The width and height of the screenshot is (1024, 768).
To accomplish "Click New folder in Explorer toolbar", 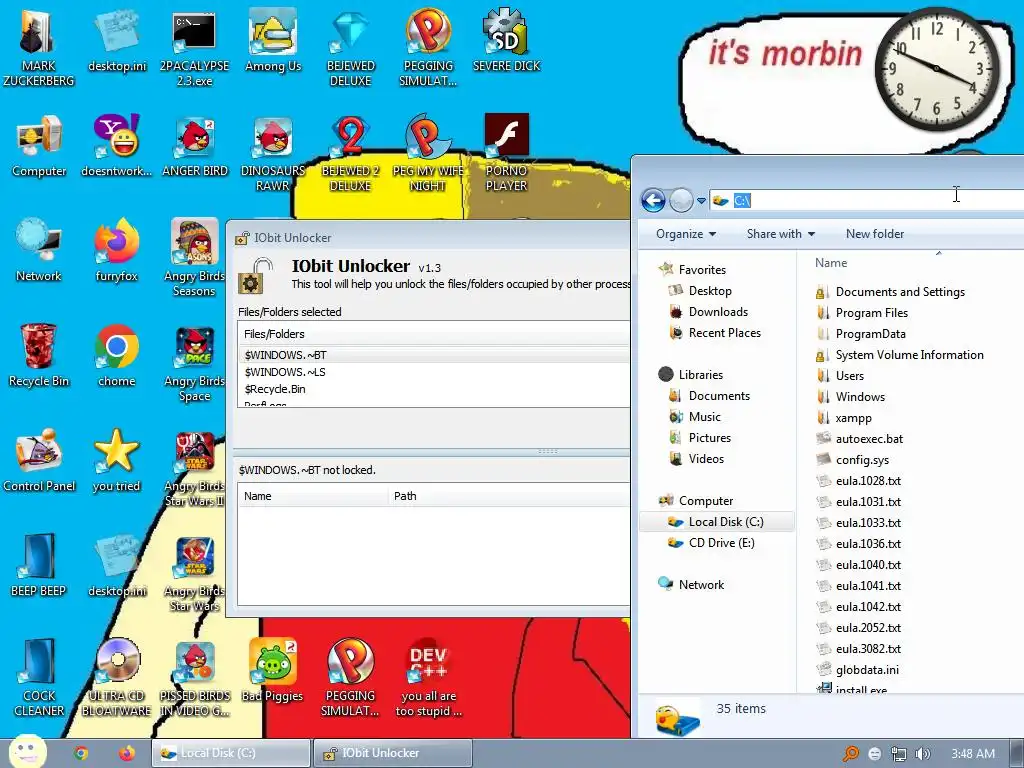I will tap(874, 234).
